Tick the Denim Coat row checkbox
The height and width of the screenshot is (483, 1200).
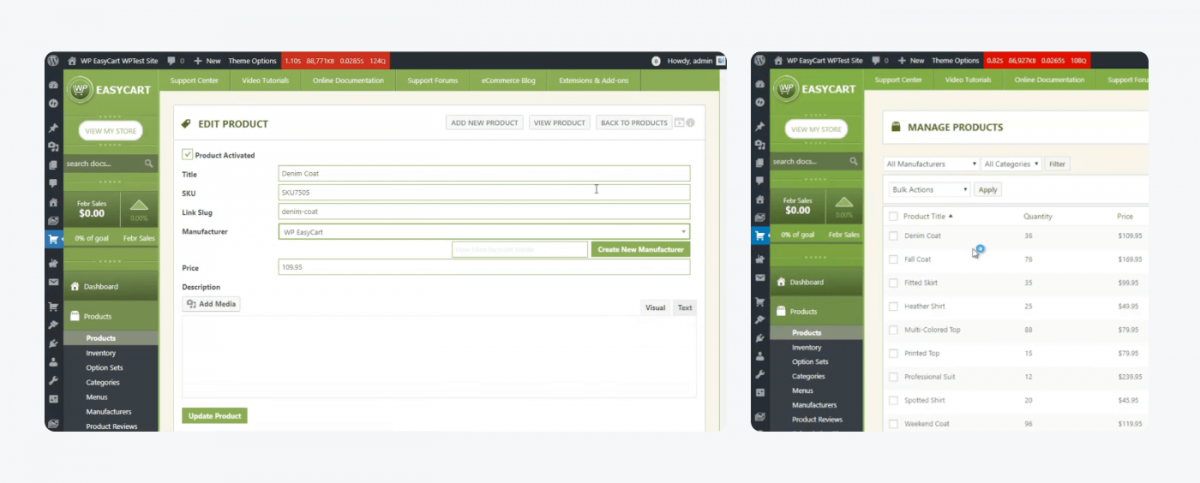pos(893,236)
